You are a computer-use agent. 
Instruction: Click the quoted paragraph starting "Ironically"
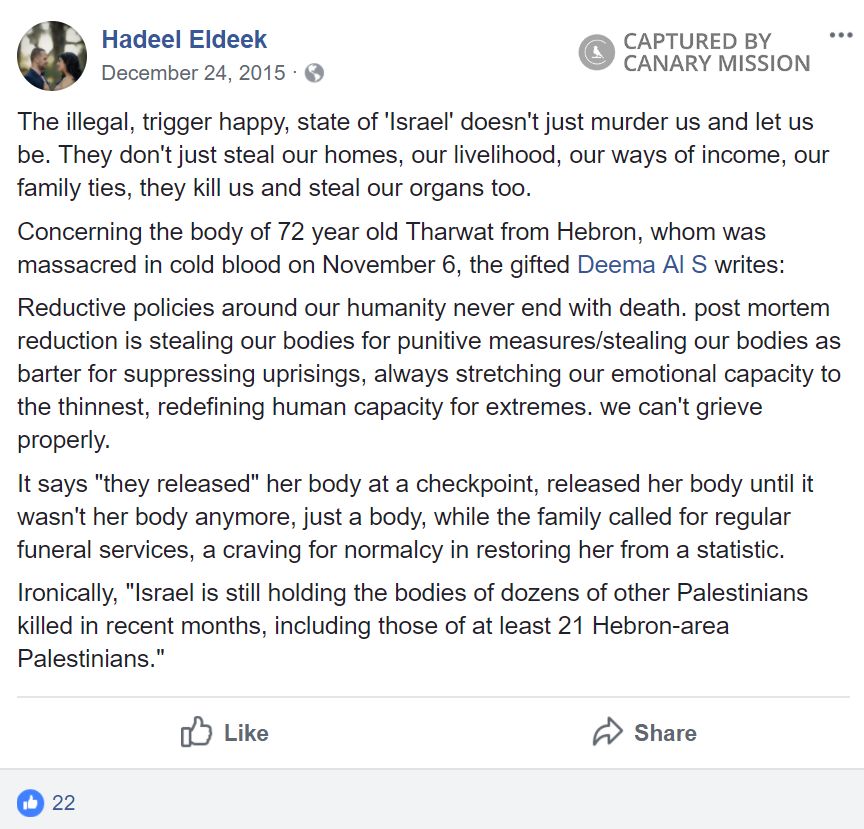412,626
